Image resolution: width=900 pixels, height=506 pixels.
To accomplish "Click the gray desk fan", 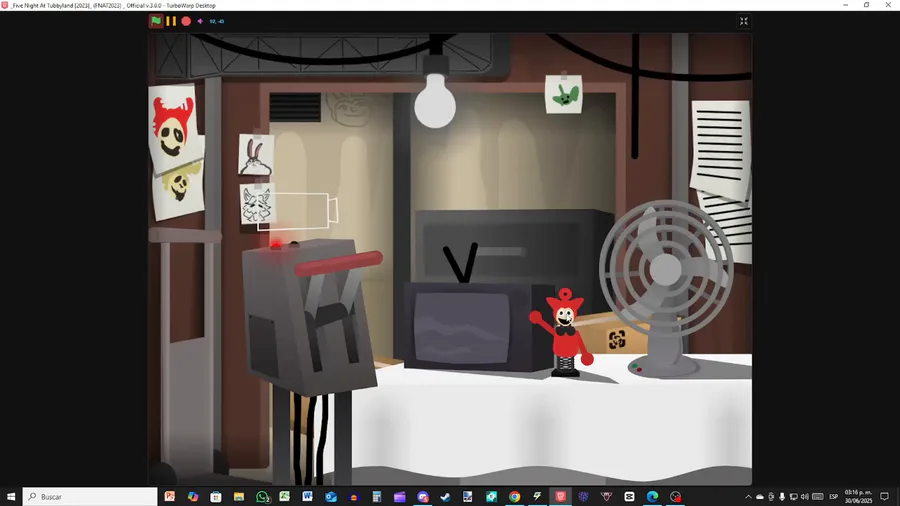I will pyautogui.click(x=666, y=287).
